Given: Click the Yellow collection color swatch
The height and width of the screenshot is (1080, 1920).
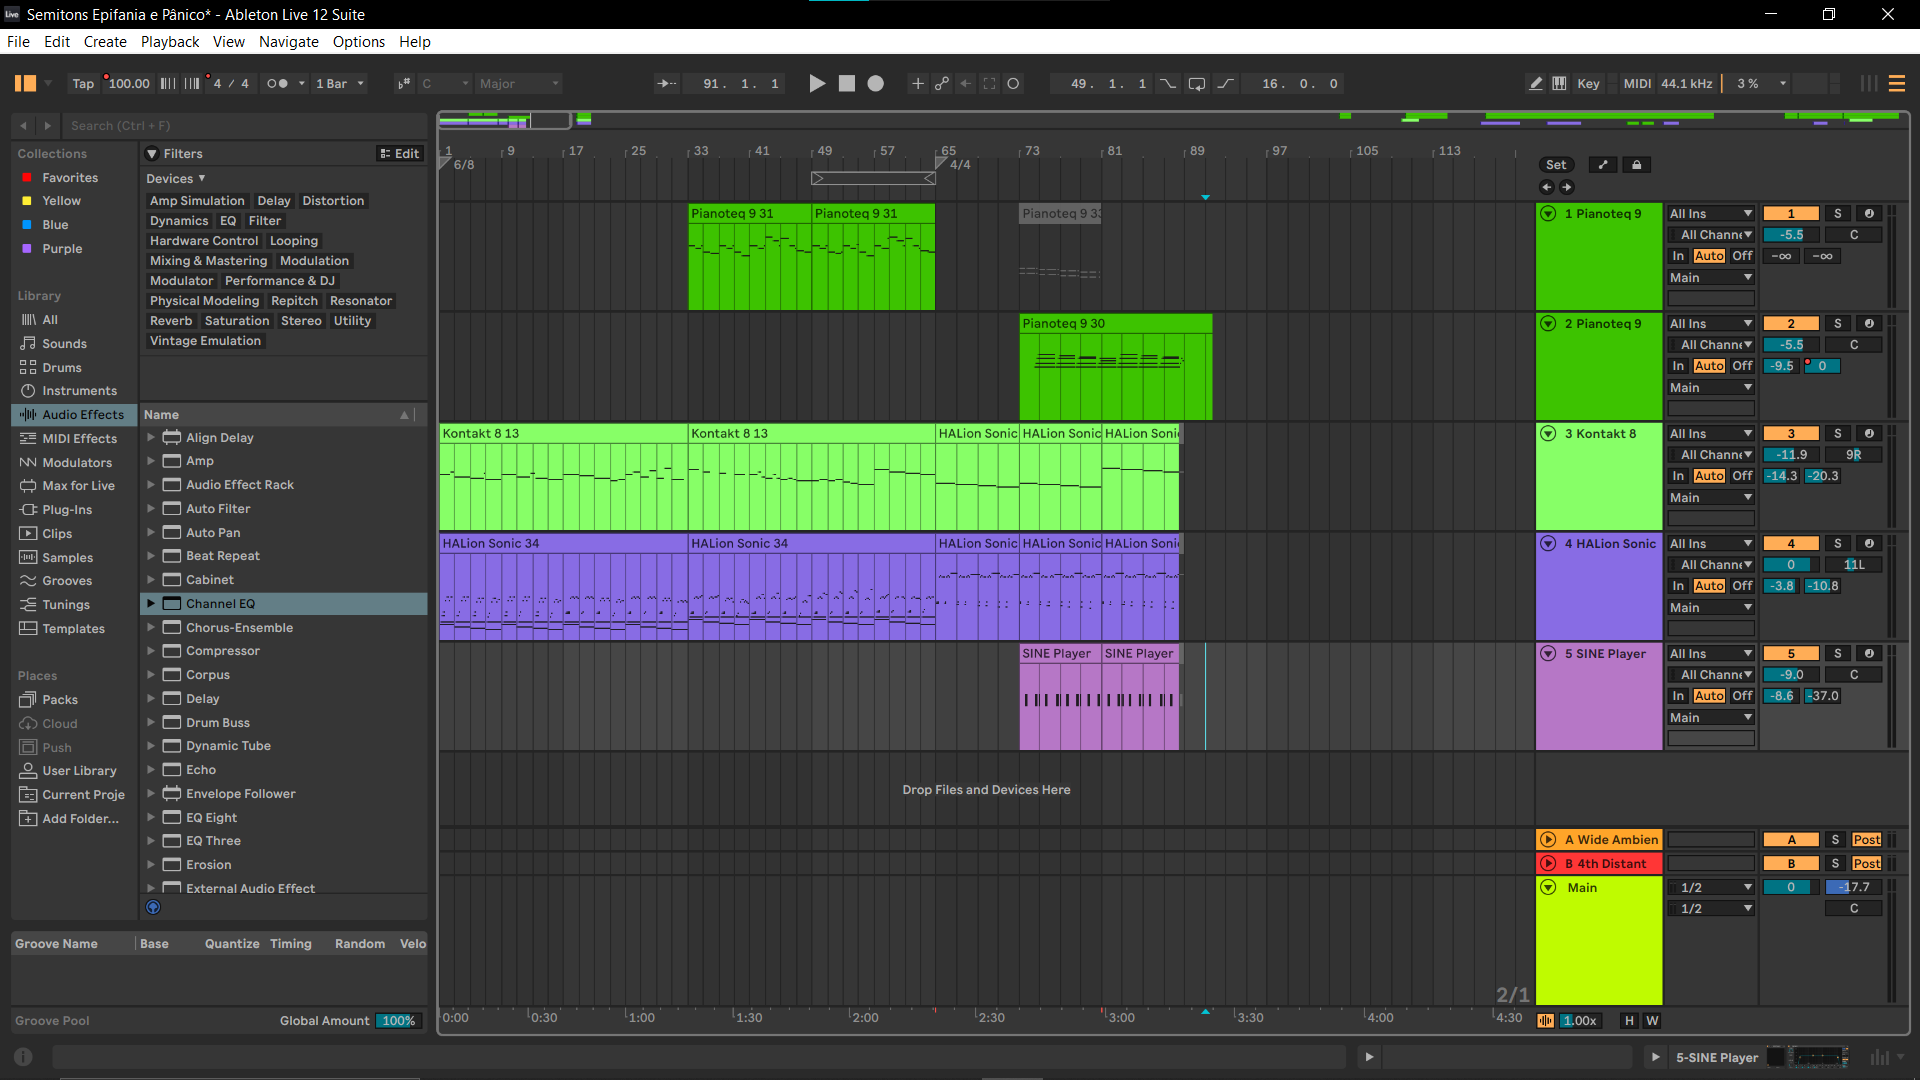Looking at the screenshot, I should [27, 201].
